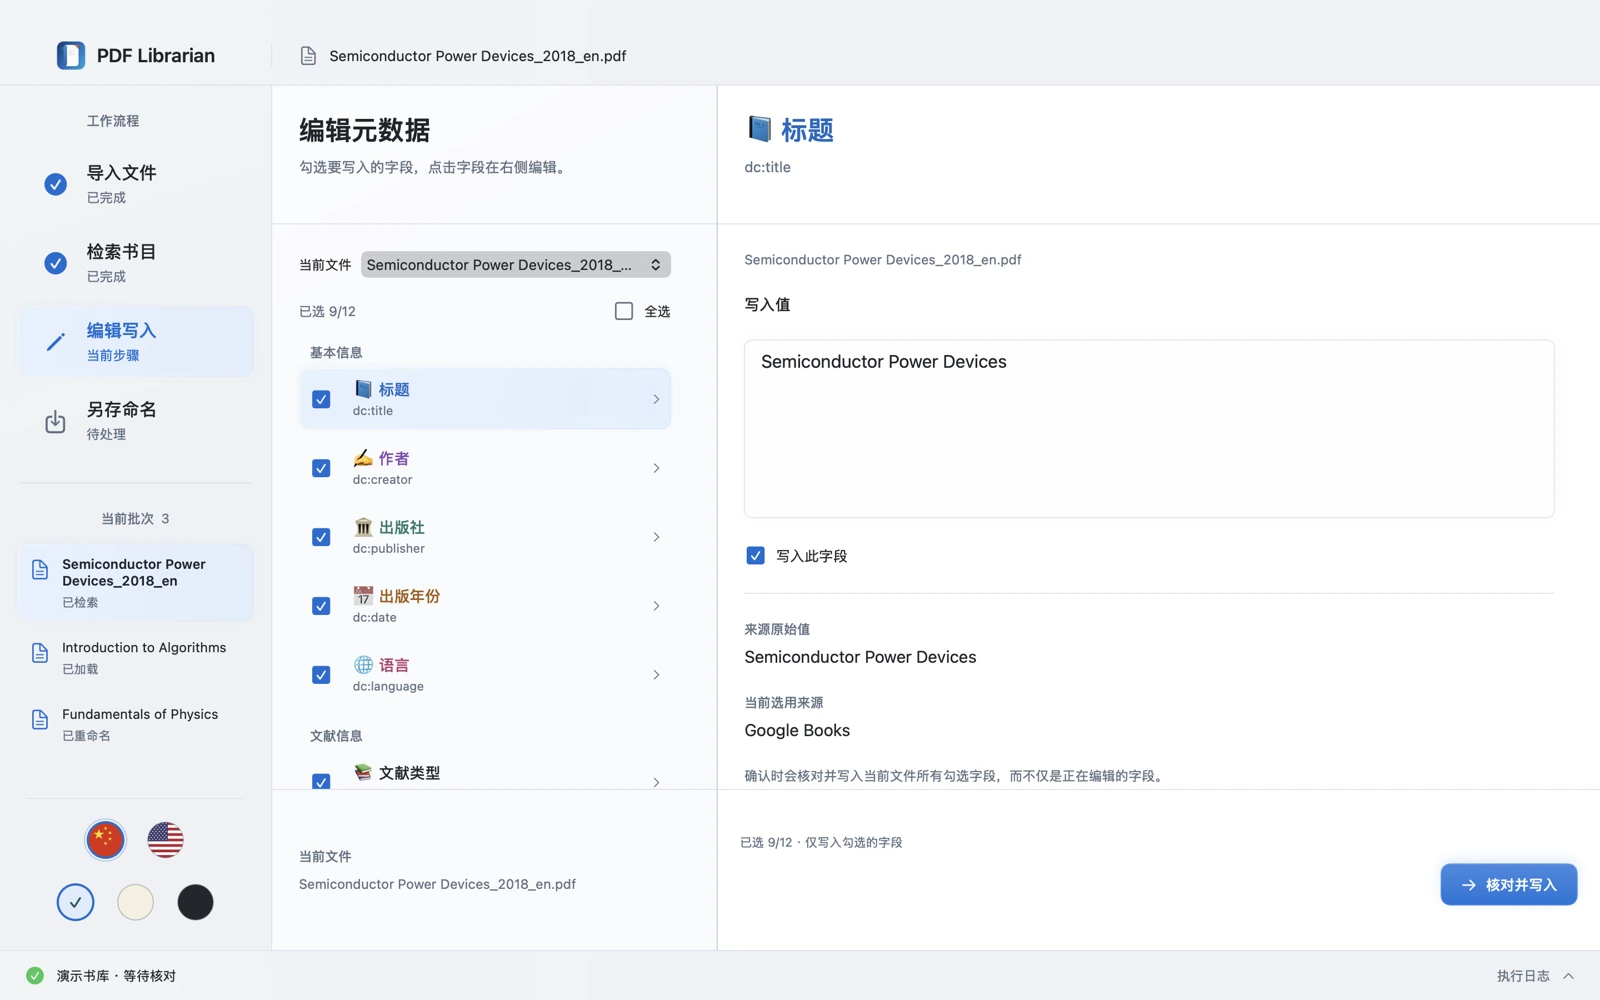Click the pencil icon for 编辑写入
The image size is (1600, 1000).
[x=56, y=342]
